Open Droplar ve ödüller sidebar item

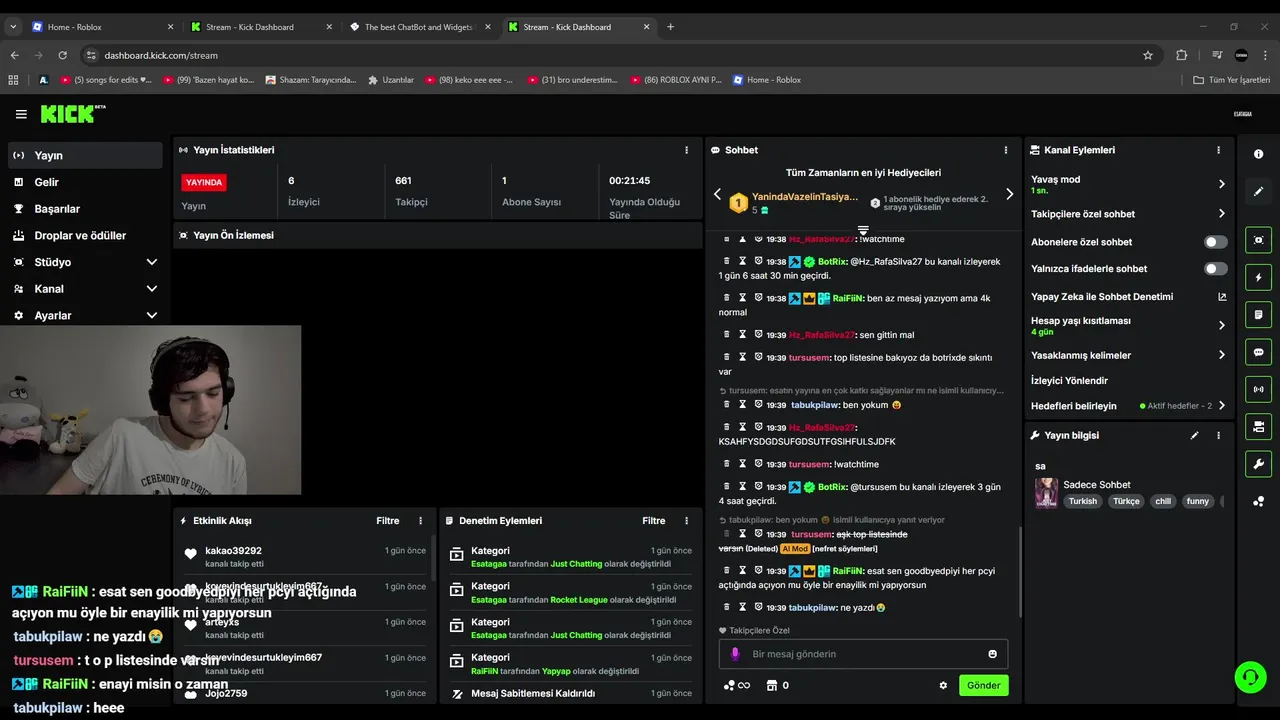click(x=85, y=236)
